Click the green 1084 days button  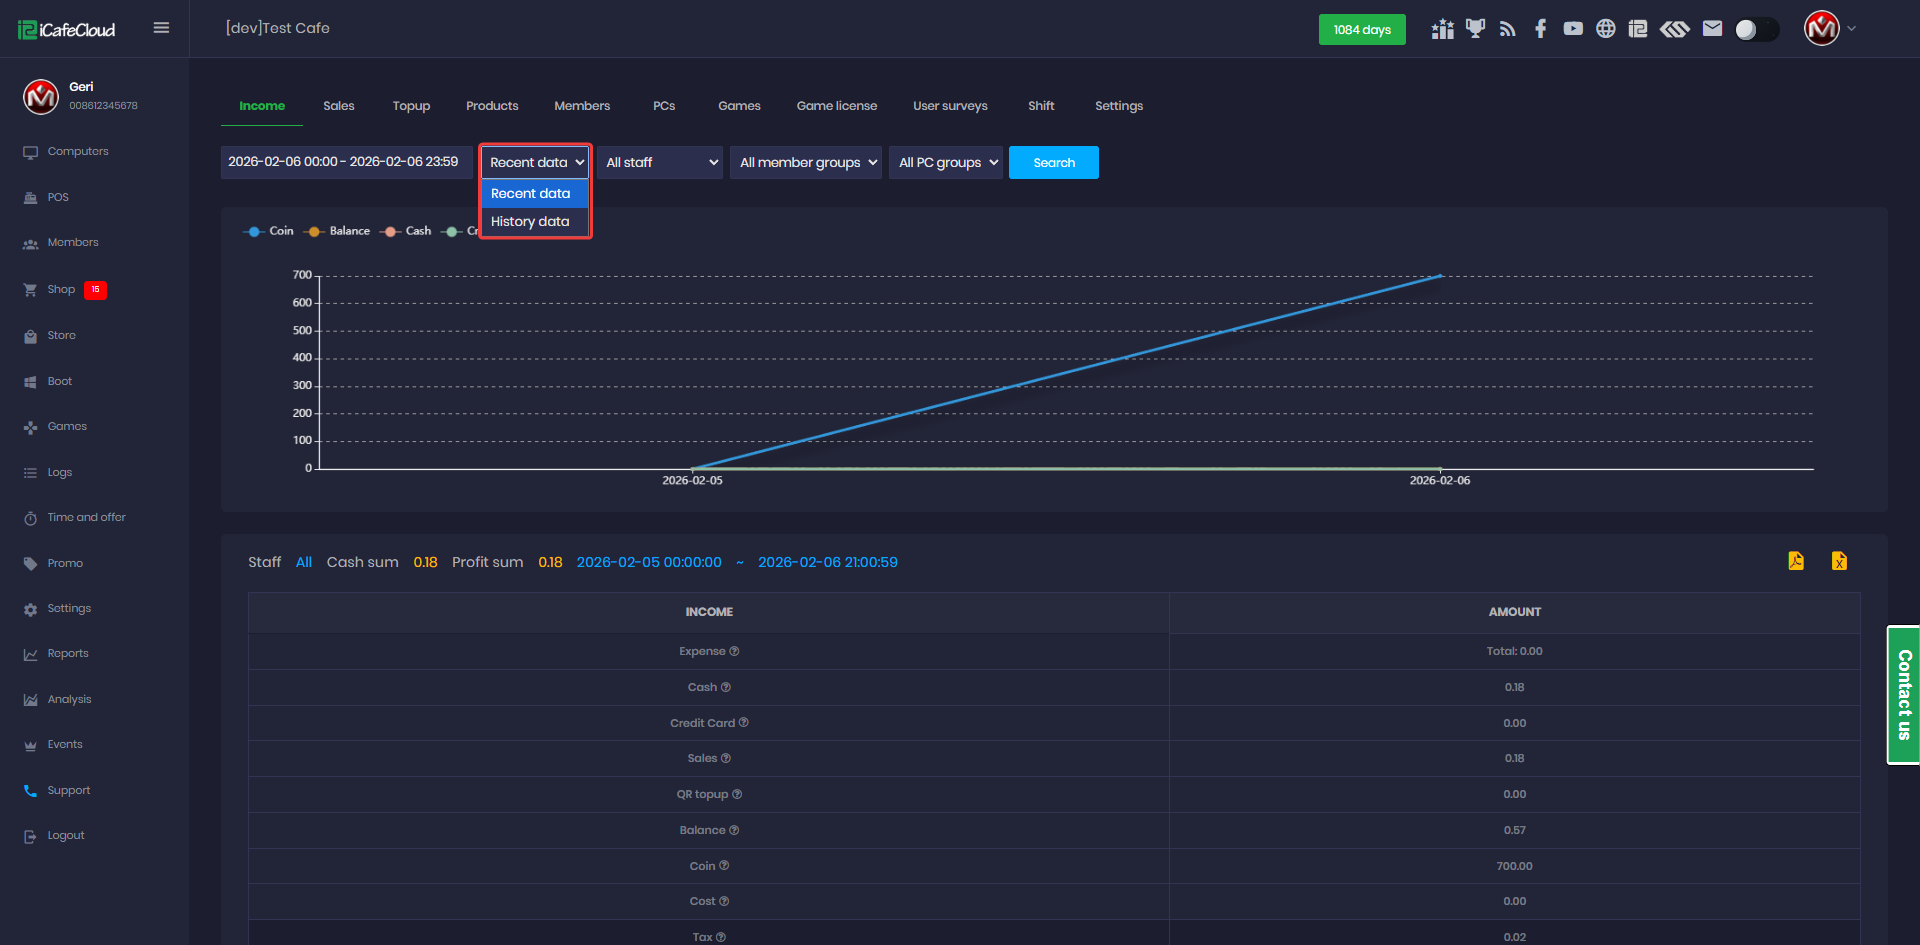[x=1361, y=30]
